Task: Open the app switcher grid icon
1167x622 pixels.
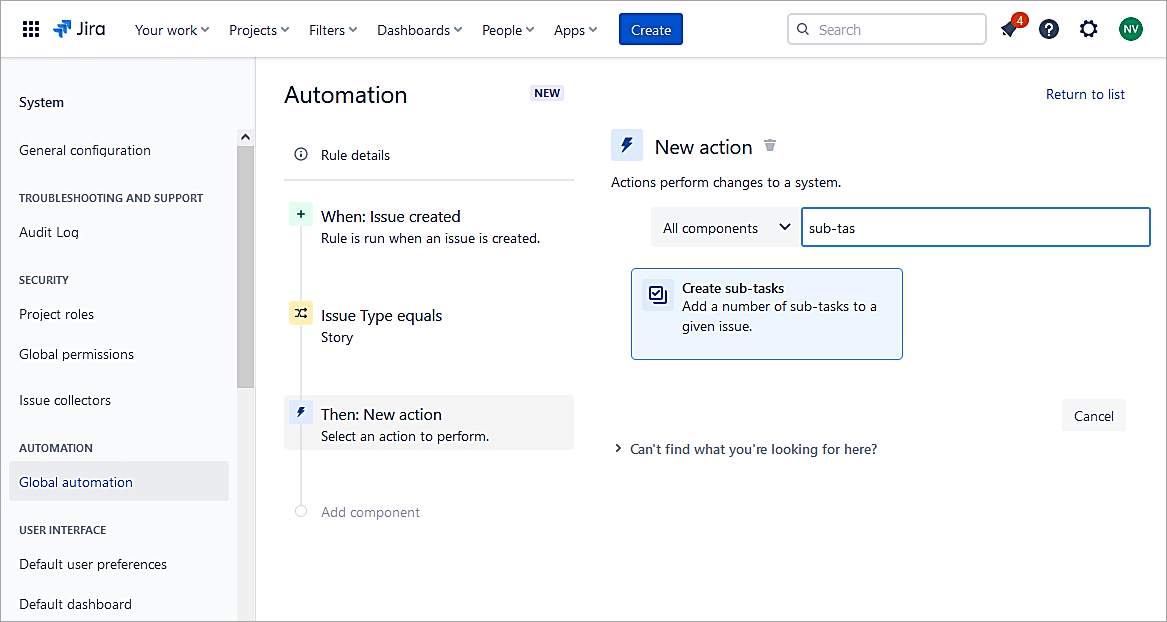Action: click(31, 29)
